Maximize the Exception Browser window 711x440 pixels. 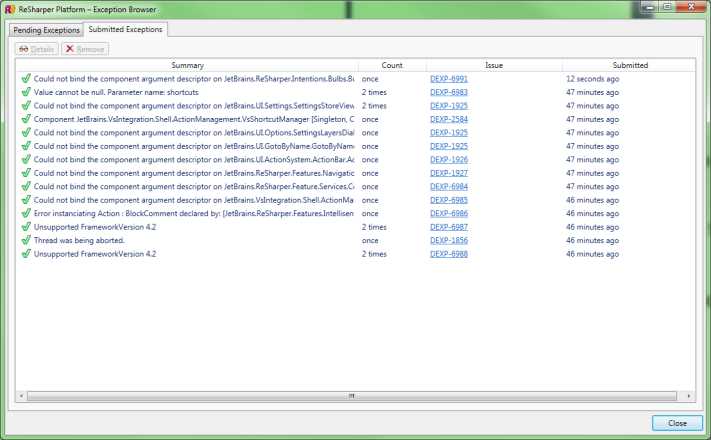click(667, 7)
